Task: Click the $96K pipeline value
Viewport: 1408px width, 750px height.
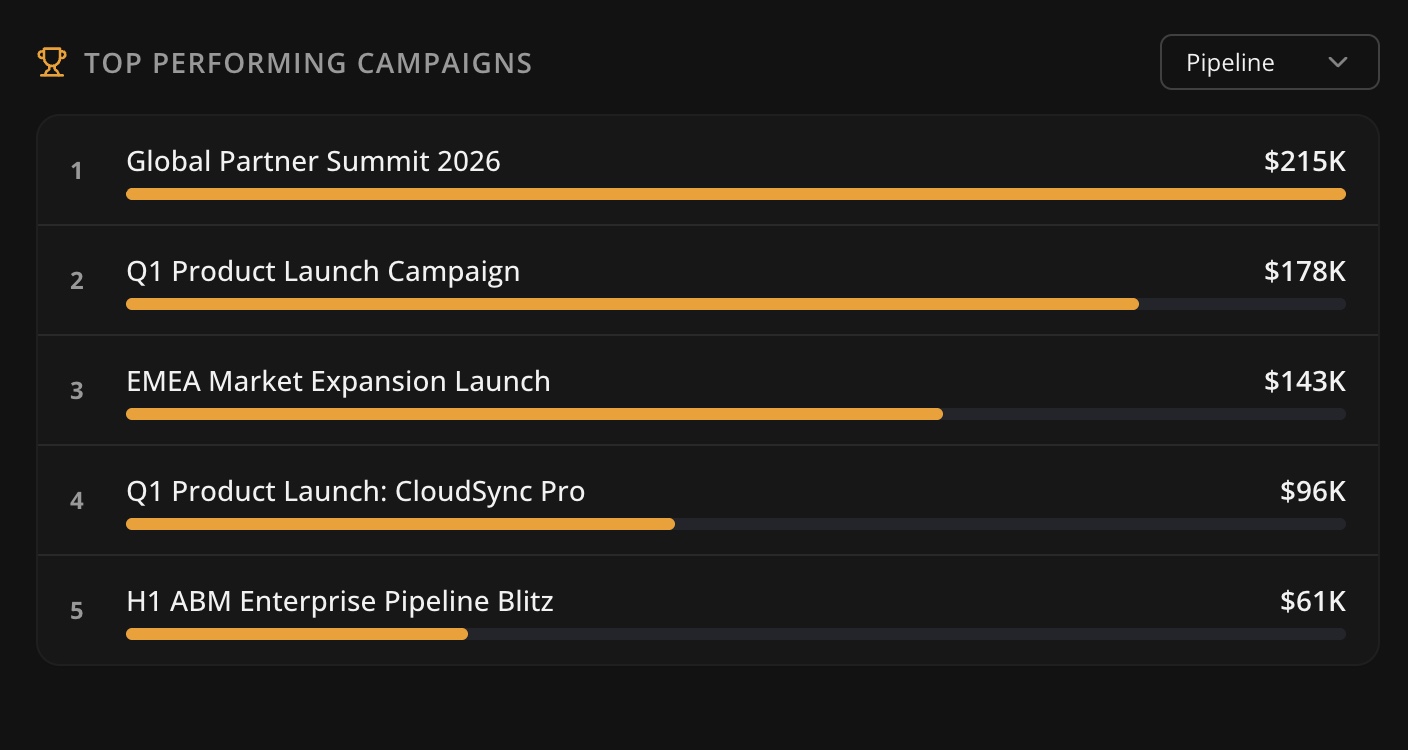Action: point(1312,491)
